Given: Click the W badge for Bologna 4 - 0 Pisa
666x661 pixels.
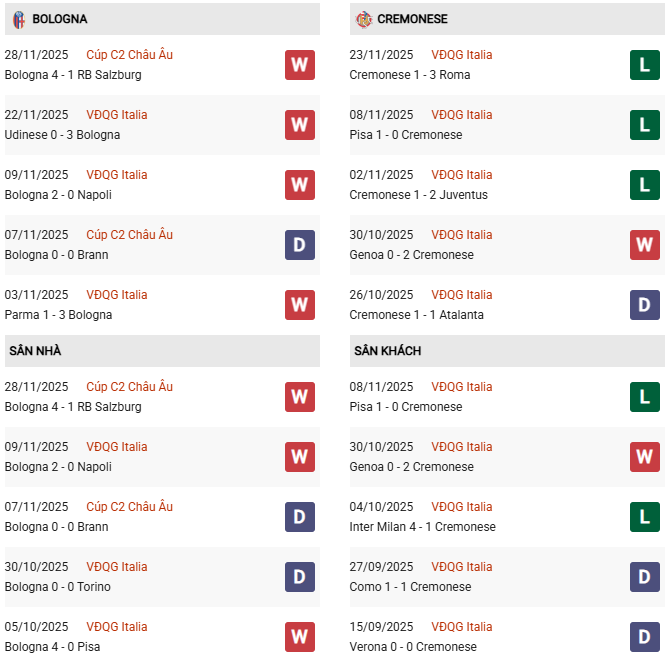Looking at the screenshot, I should pos(300,637).
